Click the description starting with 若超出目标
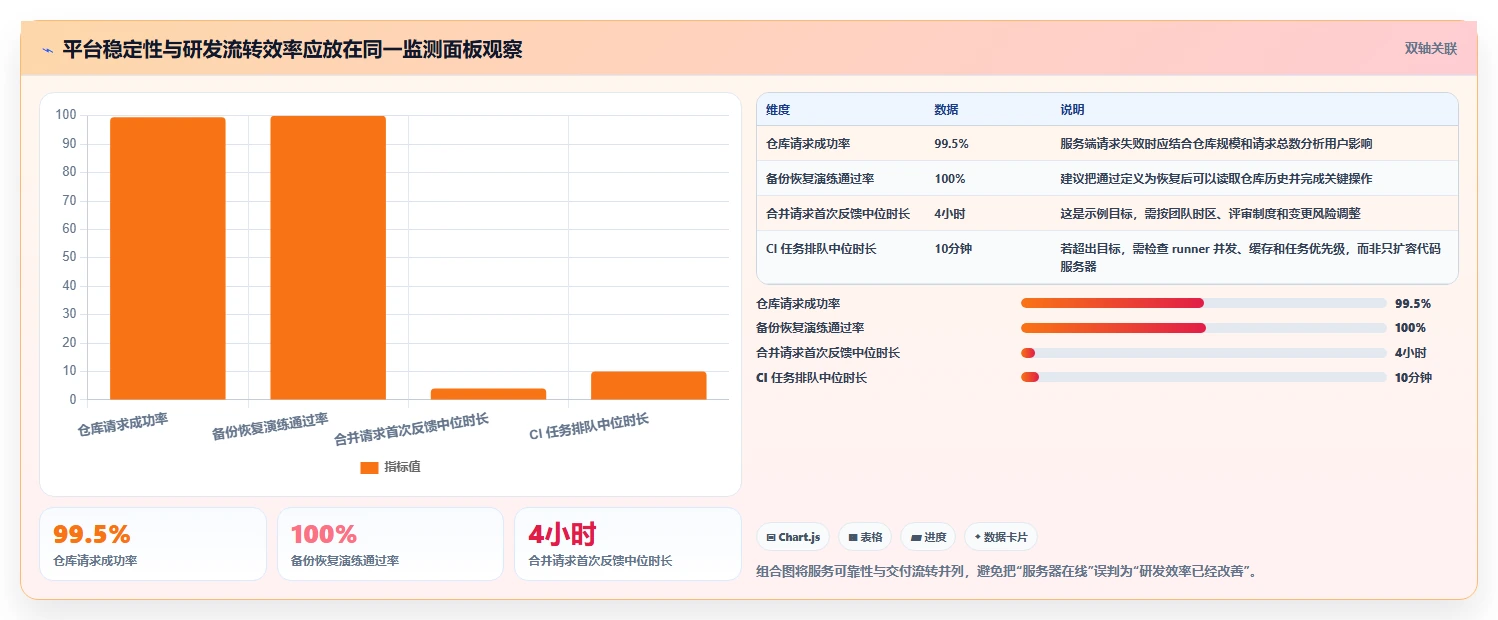This screenshot has height=620, width=1498. pyautogui.click(x=1250, y=257)
